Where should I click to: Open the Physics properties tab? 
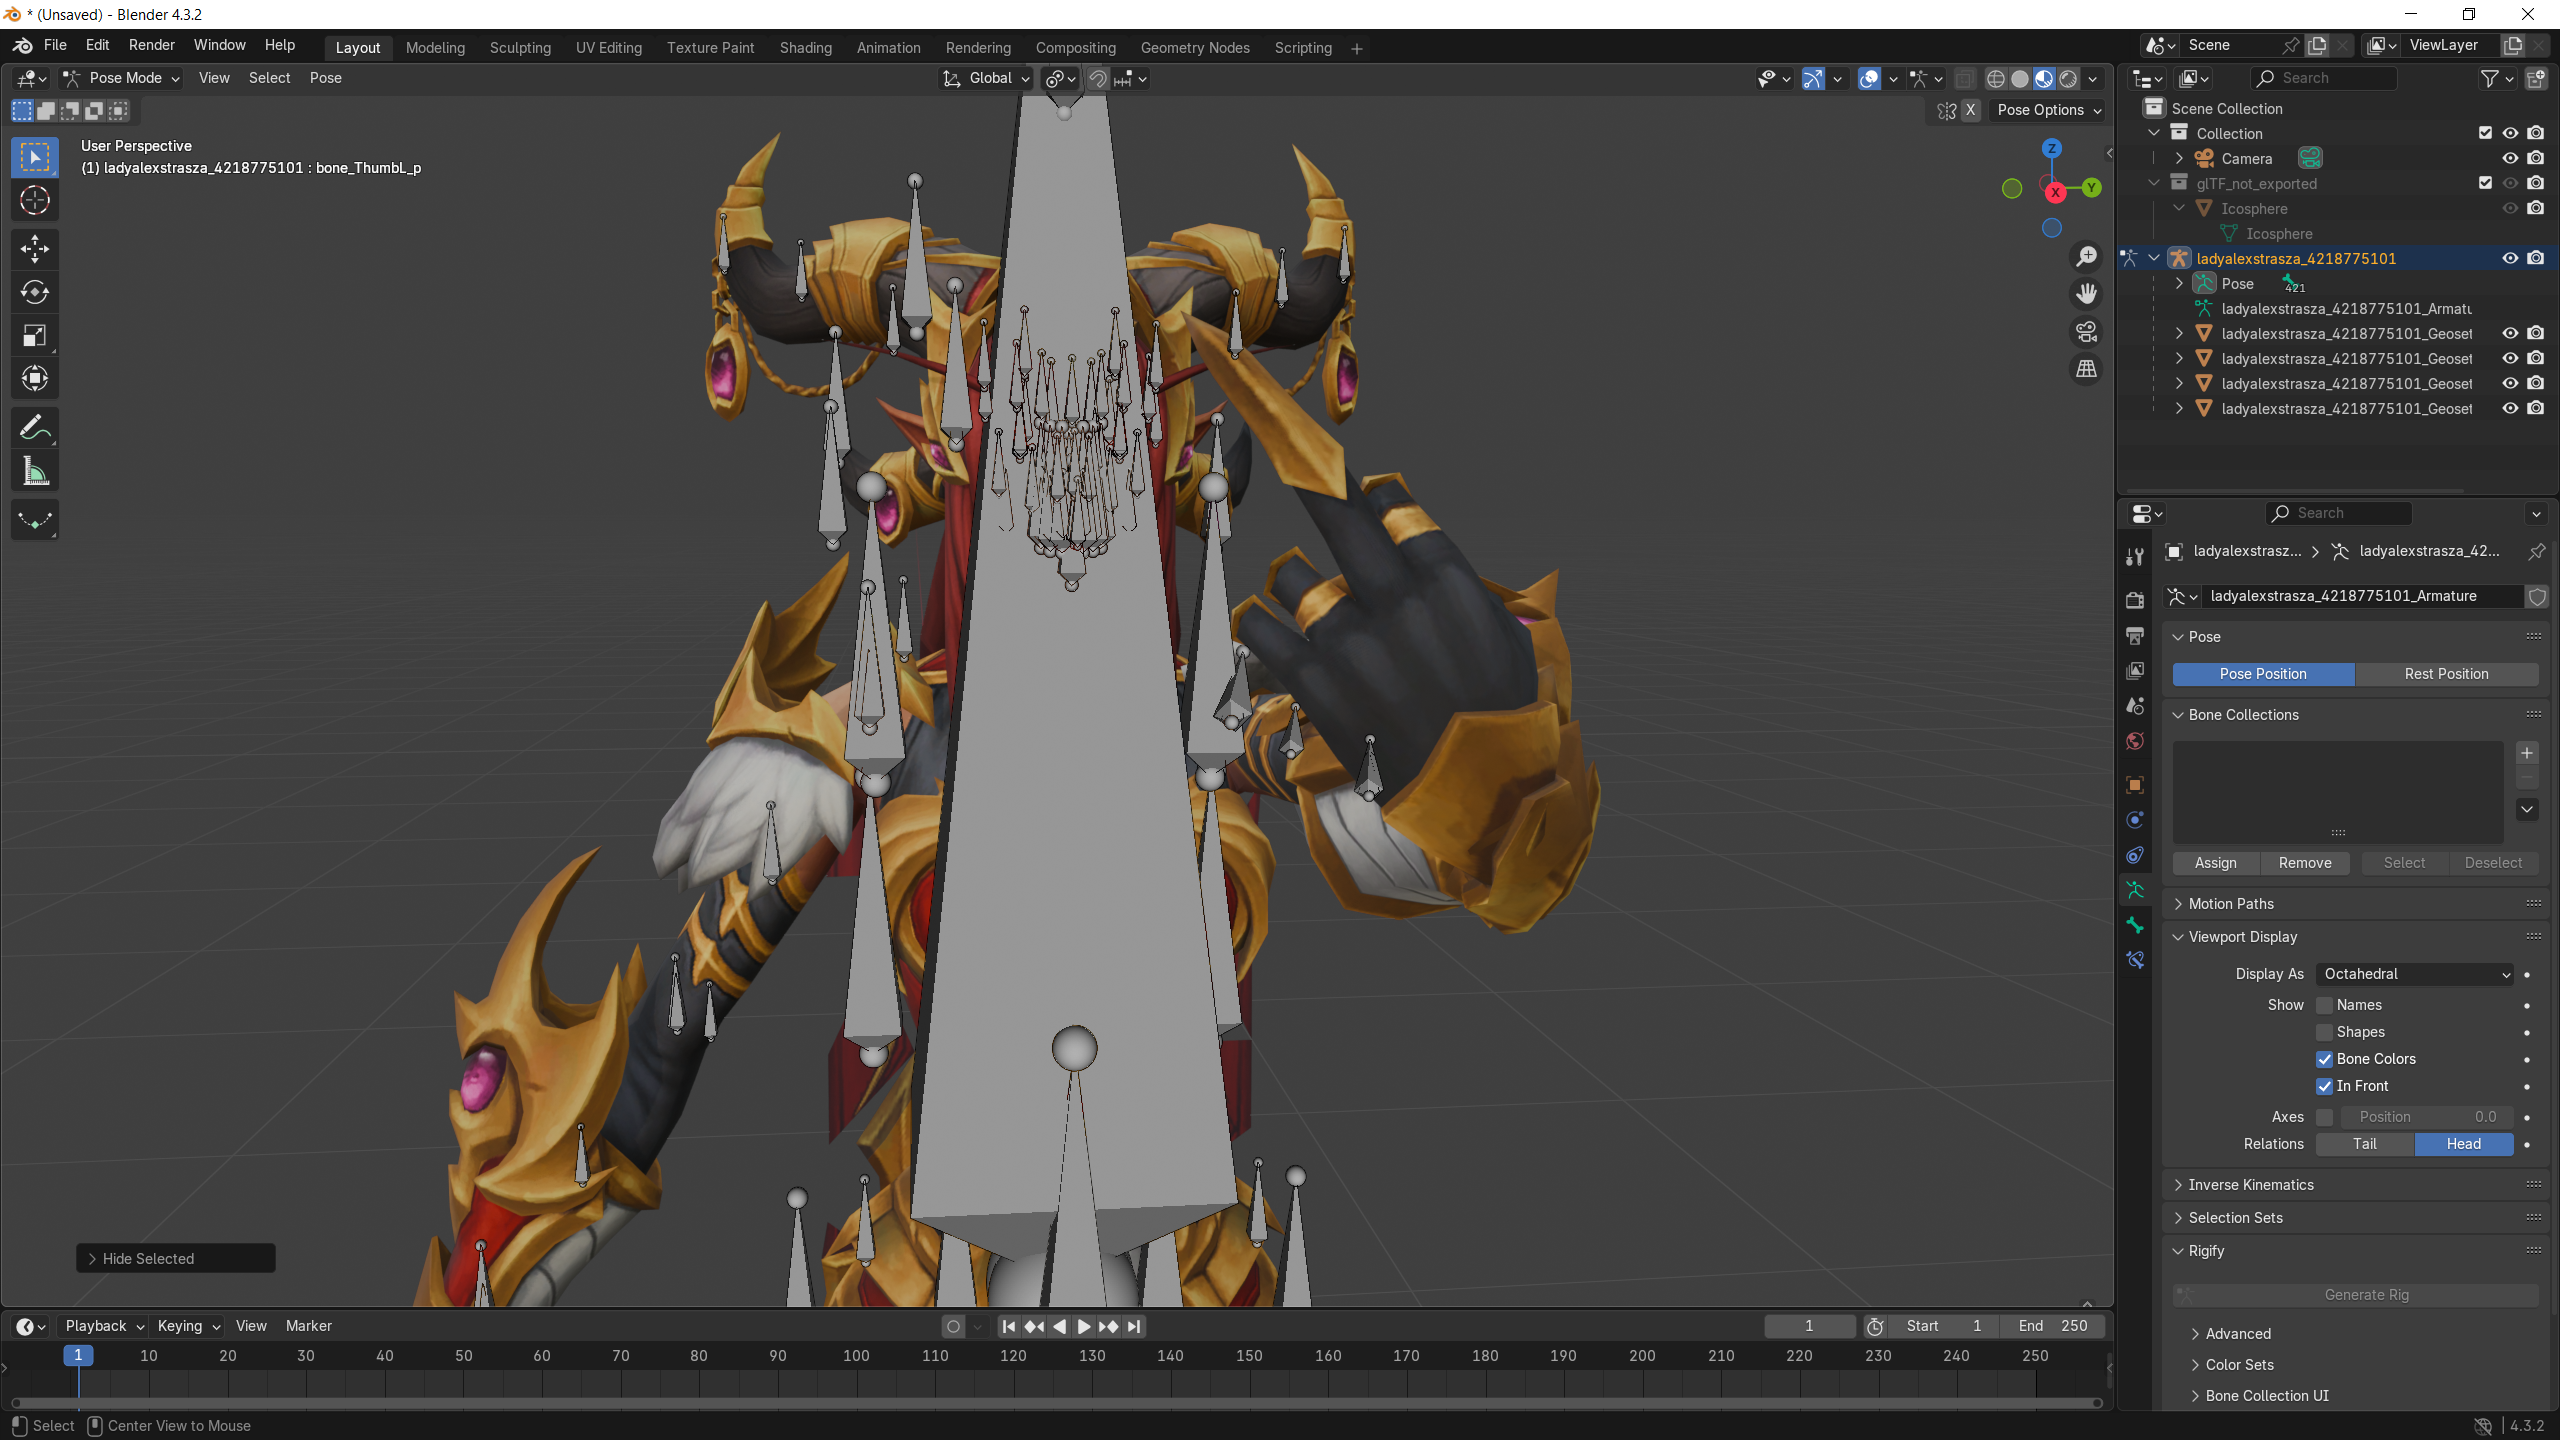[x=2135, y=820]
